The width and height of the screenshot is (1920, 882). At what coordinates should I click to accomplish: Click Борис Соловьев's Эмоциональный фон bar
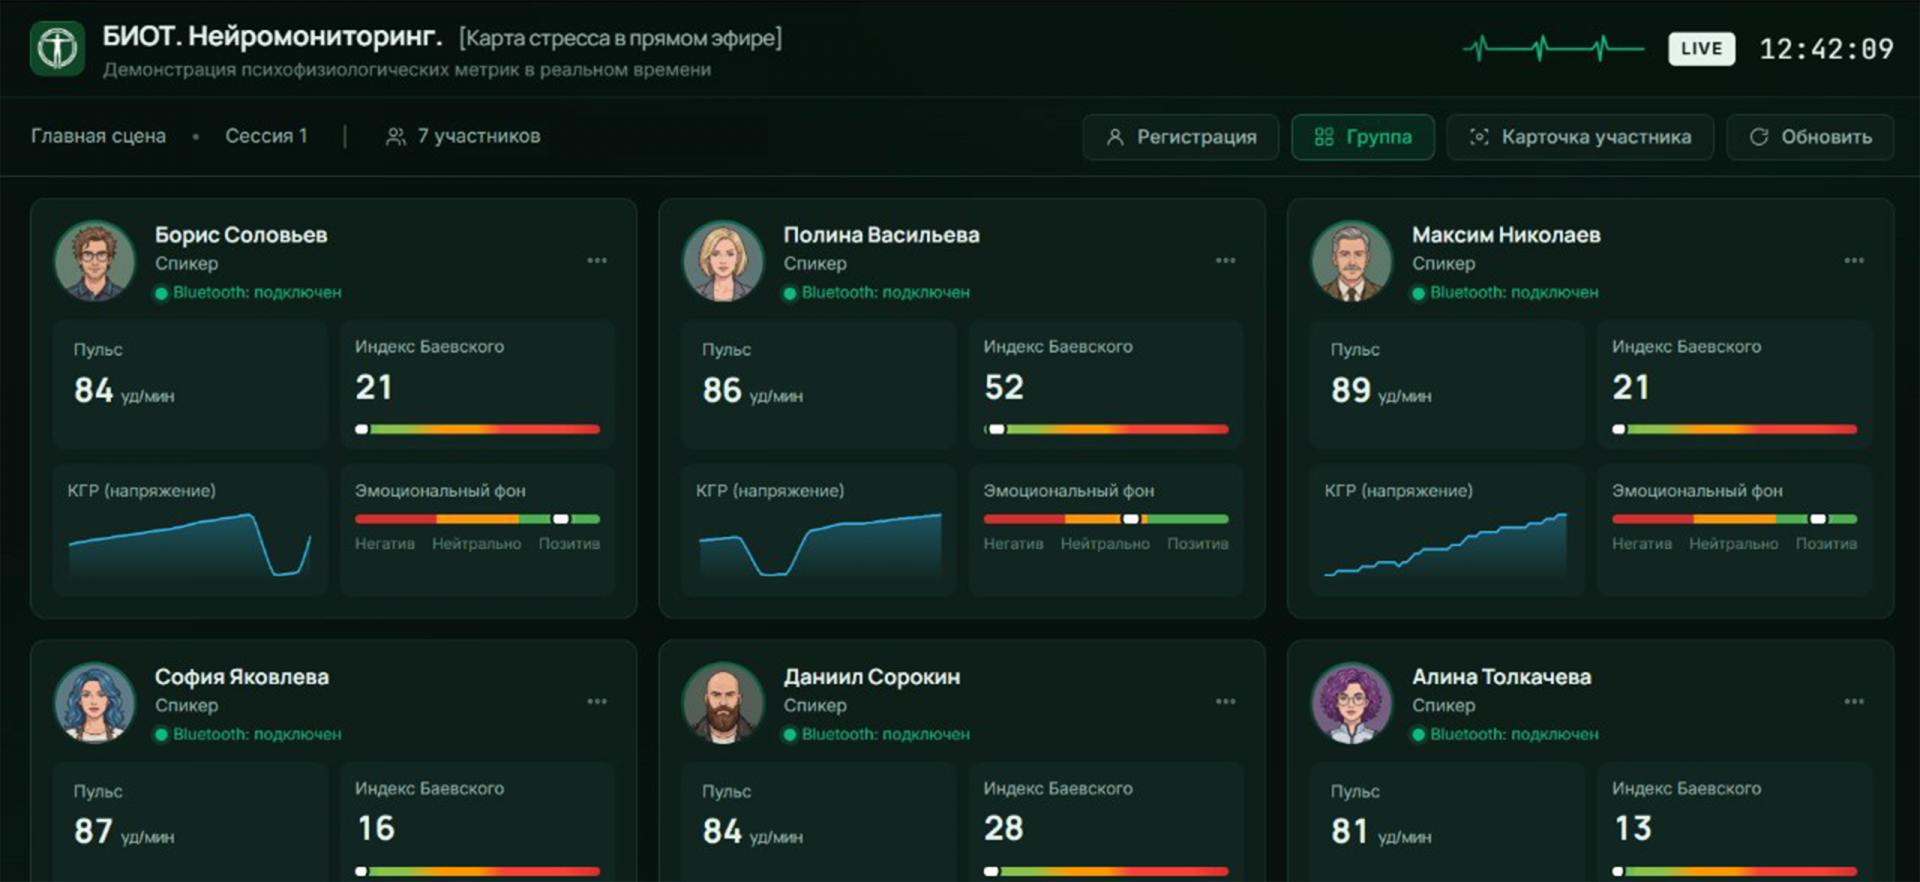(477, 519)
